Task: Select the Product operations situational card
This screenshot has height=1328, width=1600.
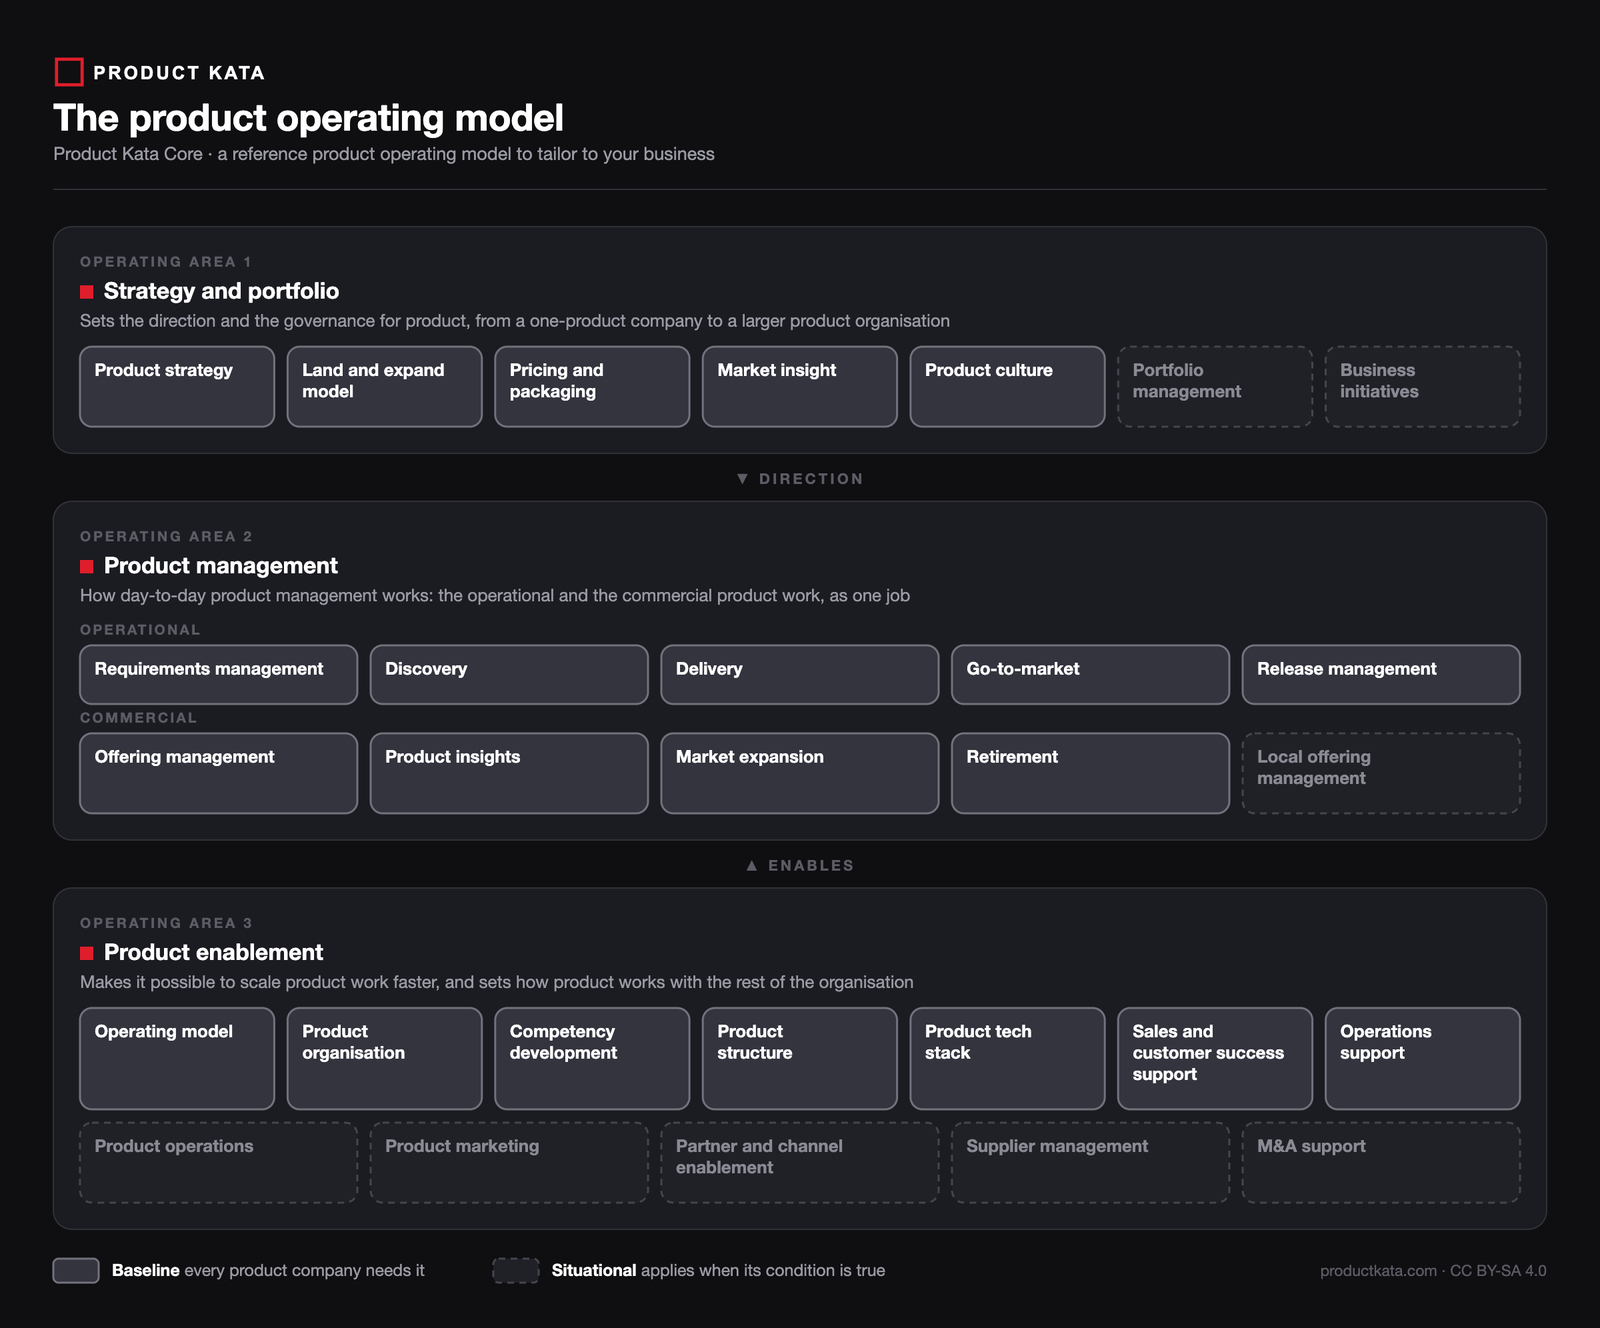Action: click(x=219, y=1163)
